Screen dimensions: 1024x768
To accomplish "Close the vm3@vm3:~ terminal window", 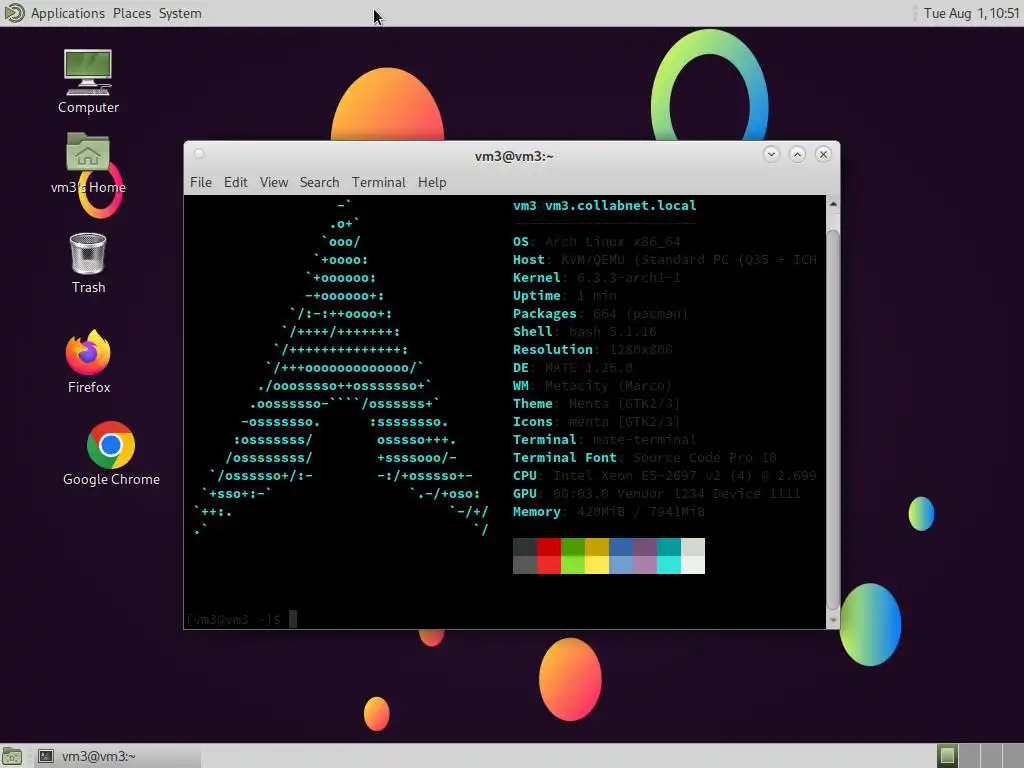I will (824, 155).
